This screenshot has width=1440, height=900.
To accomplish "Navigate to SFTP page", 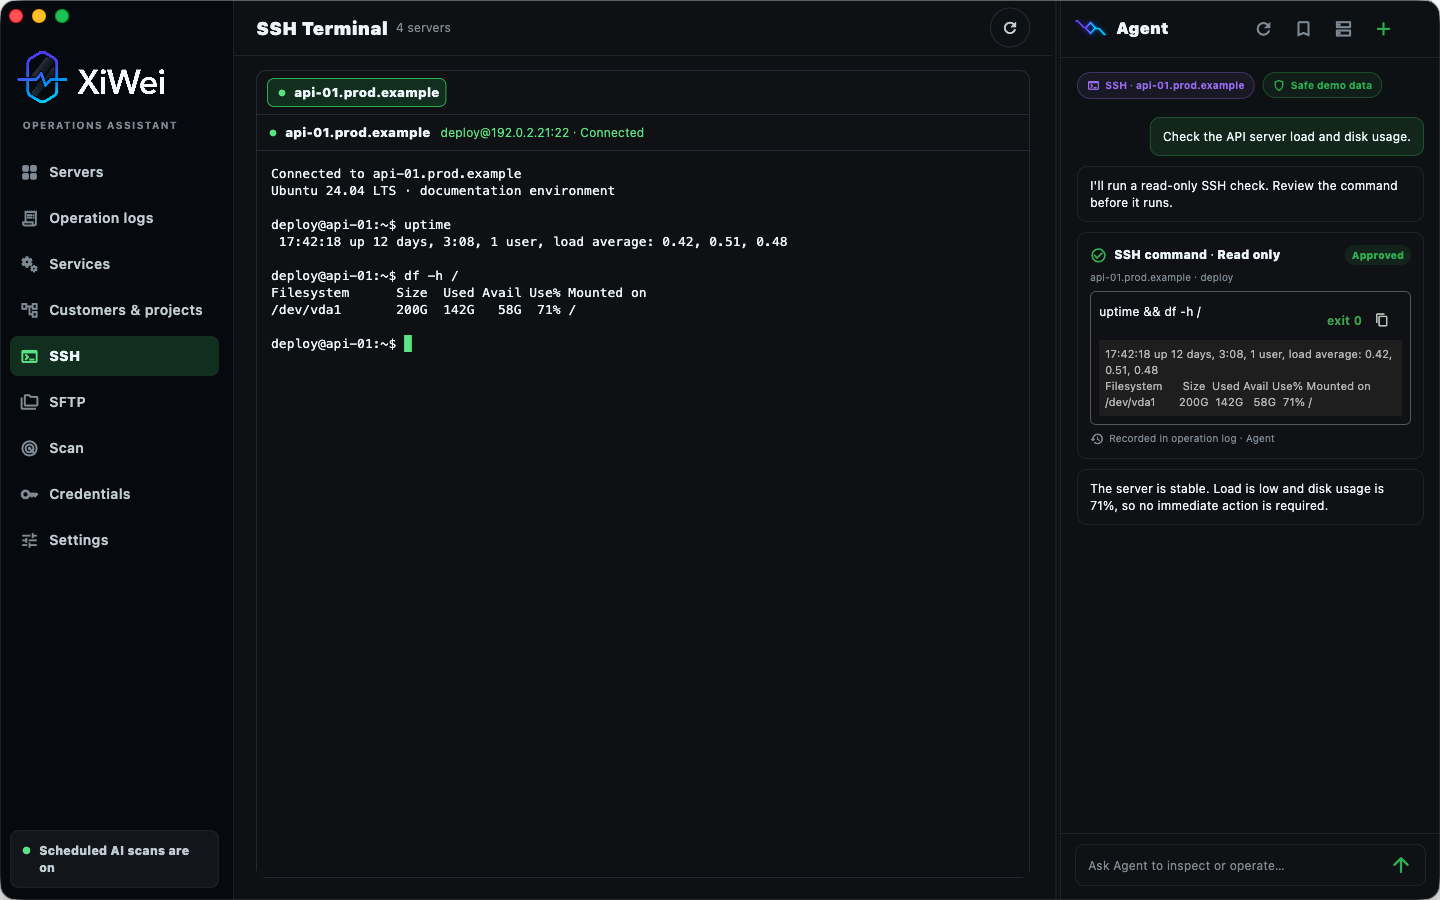I will [x=114, y=402].
